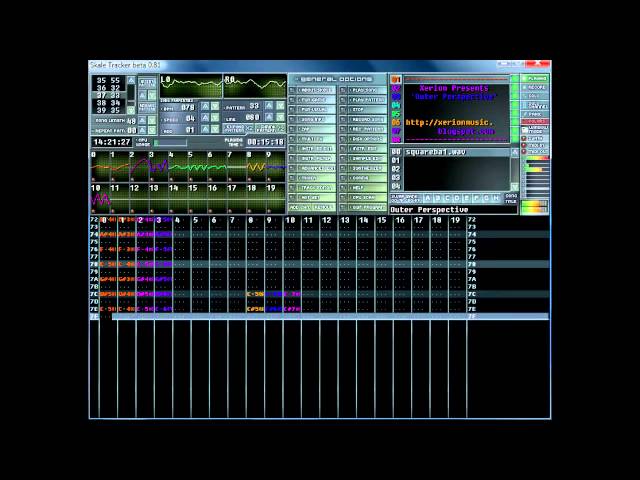
Task: Click the R0 right output oscilloscope
Action: (255, 86)
